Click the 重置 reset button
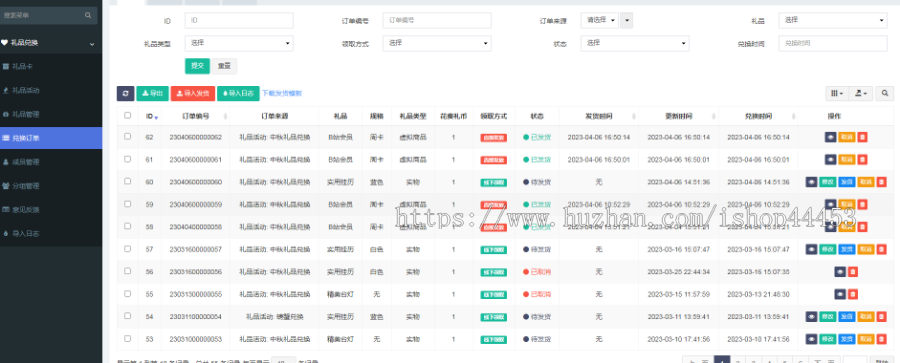 click(224, 66)
